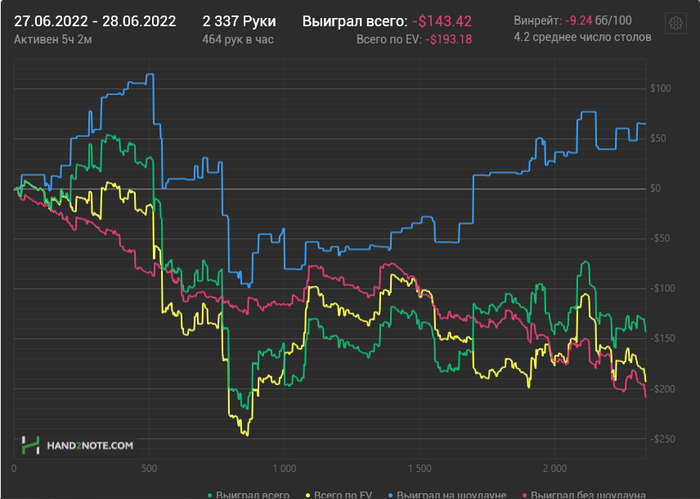
Task: Click the EV total value -$193.18
Action: coord(448,40)
